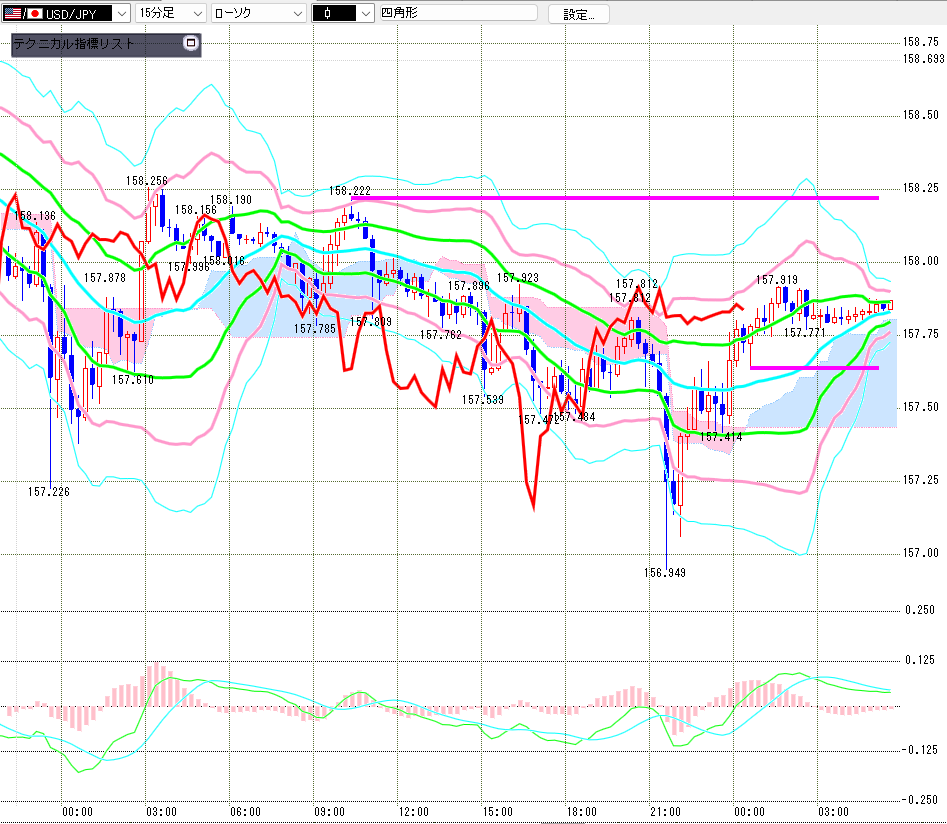Click the -0.125 oscillator axis label

[919, 750]
